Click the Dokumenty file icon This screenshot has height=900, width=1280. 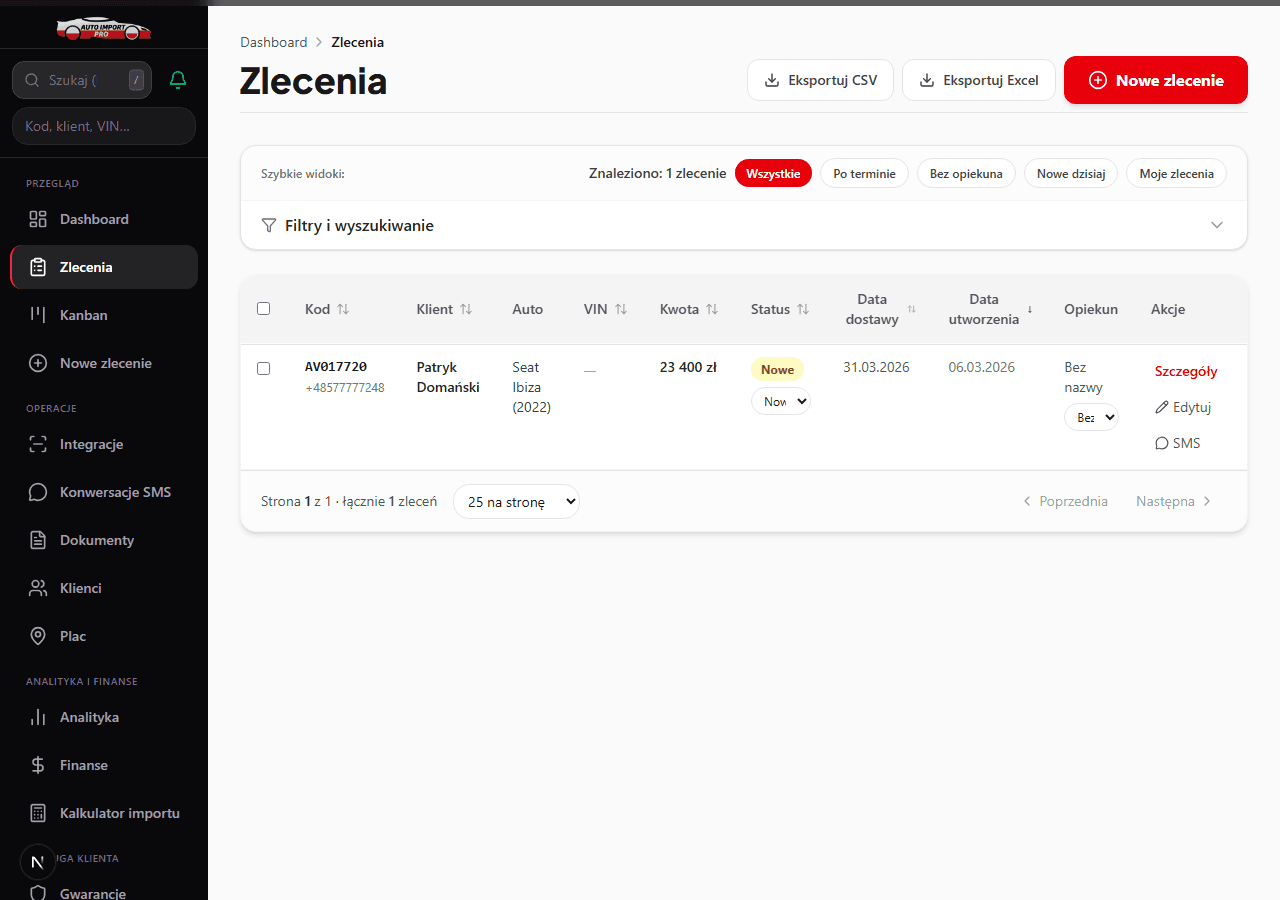(38, 540)
